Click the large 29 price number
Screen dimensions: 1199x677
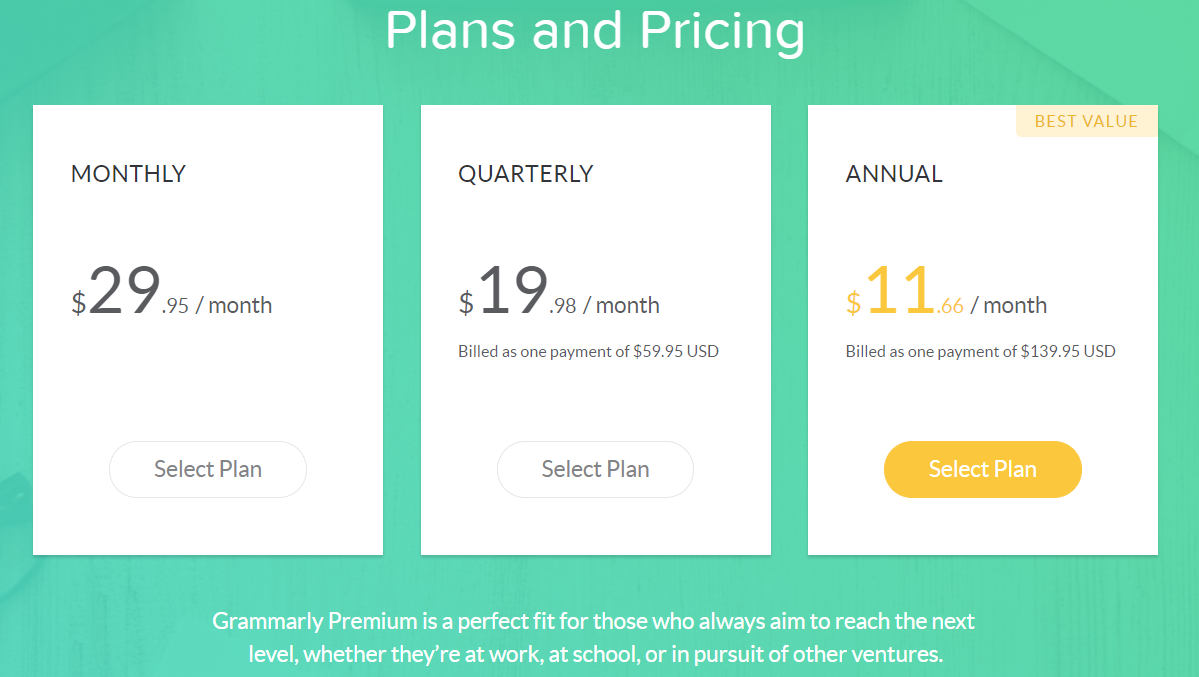(125, 290)
